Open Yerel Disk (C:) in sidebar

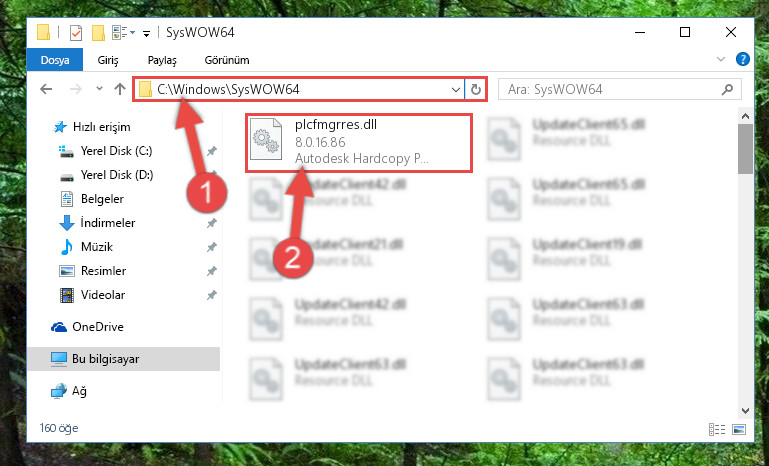[116, 151]
